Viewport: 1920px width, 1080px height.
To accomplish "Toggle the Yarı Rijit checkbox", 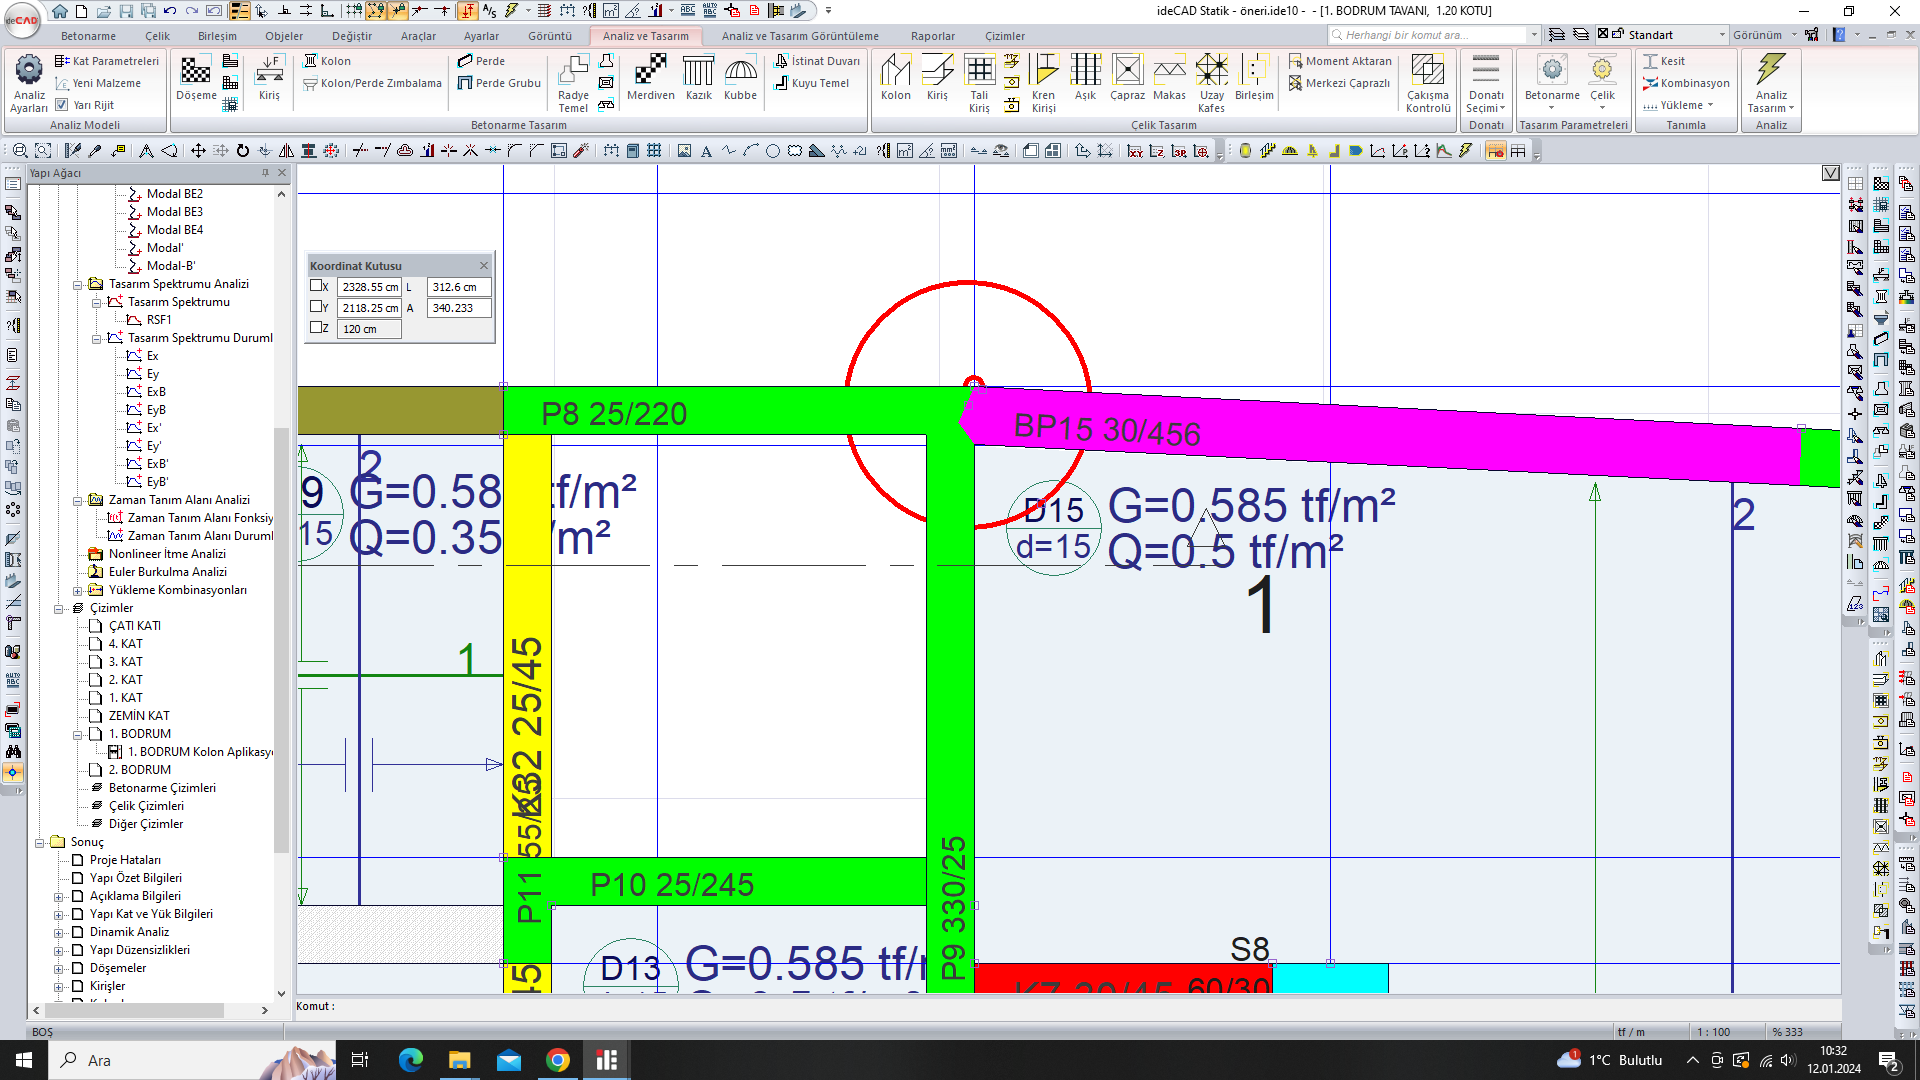I will (x=62, y=104).
